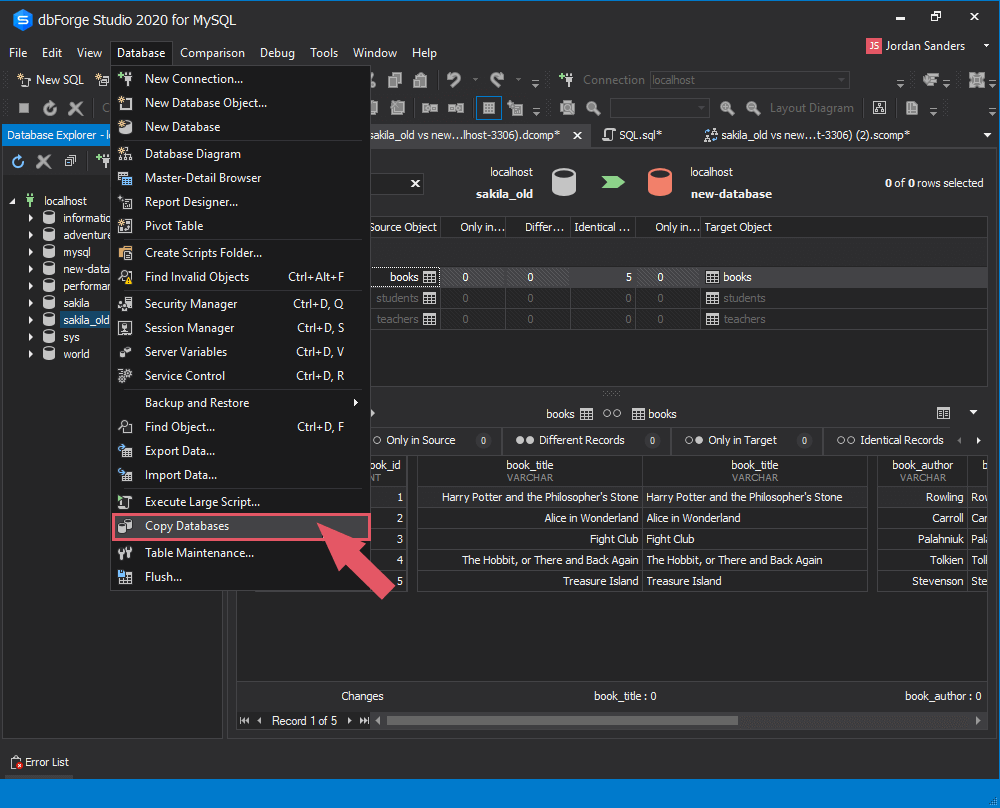Expand the sakila database in the explorer tree

[30, 302]
